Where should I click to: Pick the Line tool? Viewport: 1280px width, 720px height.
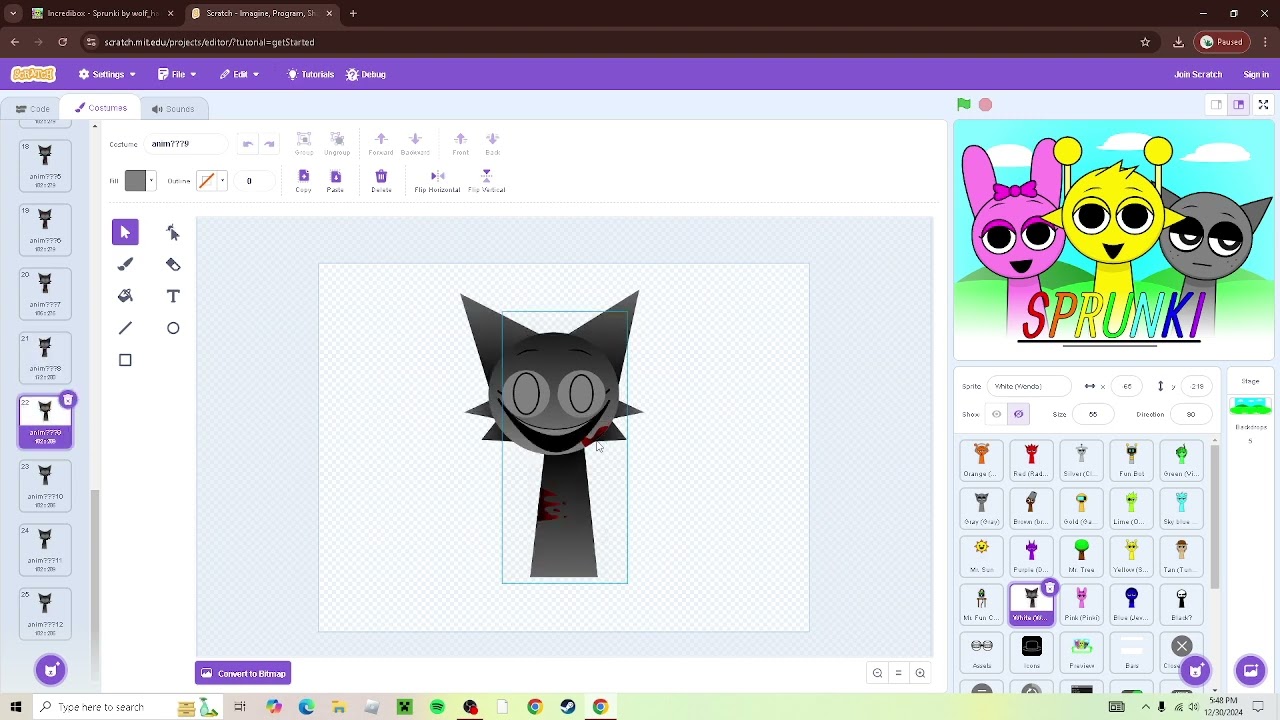(125, 328)
